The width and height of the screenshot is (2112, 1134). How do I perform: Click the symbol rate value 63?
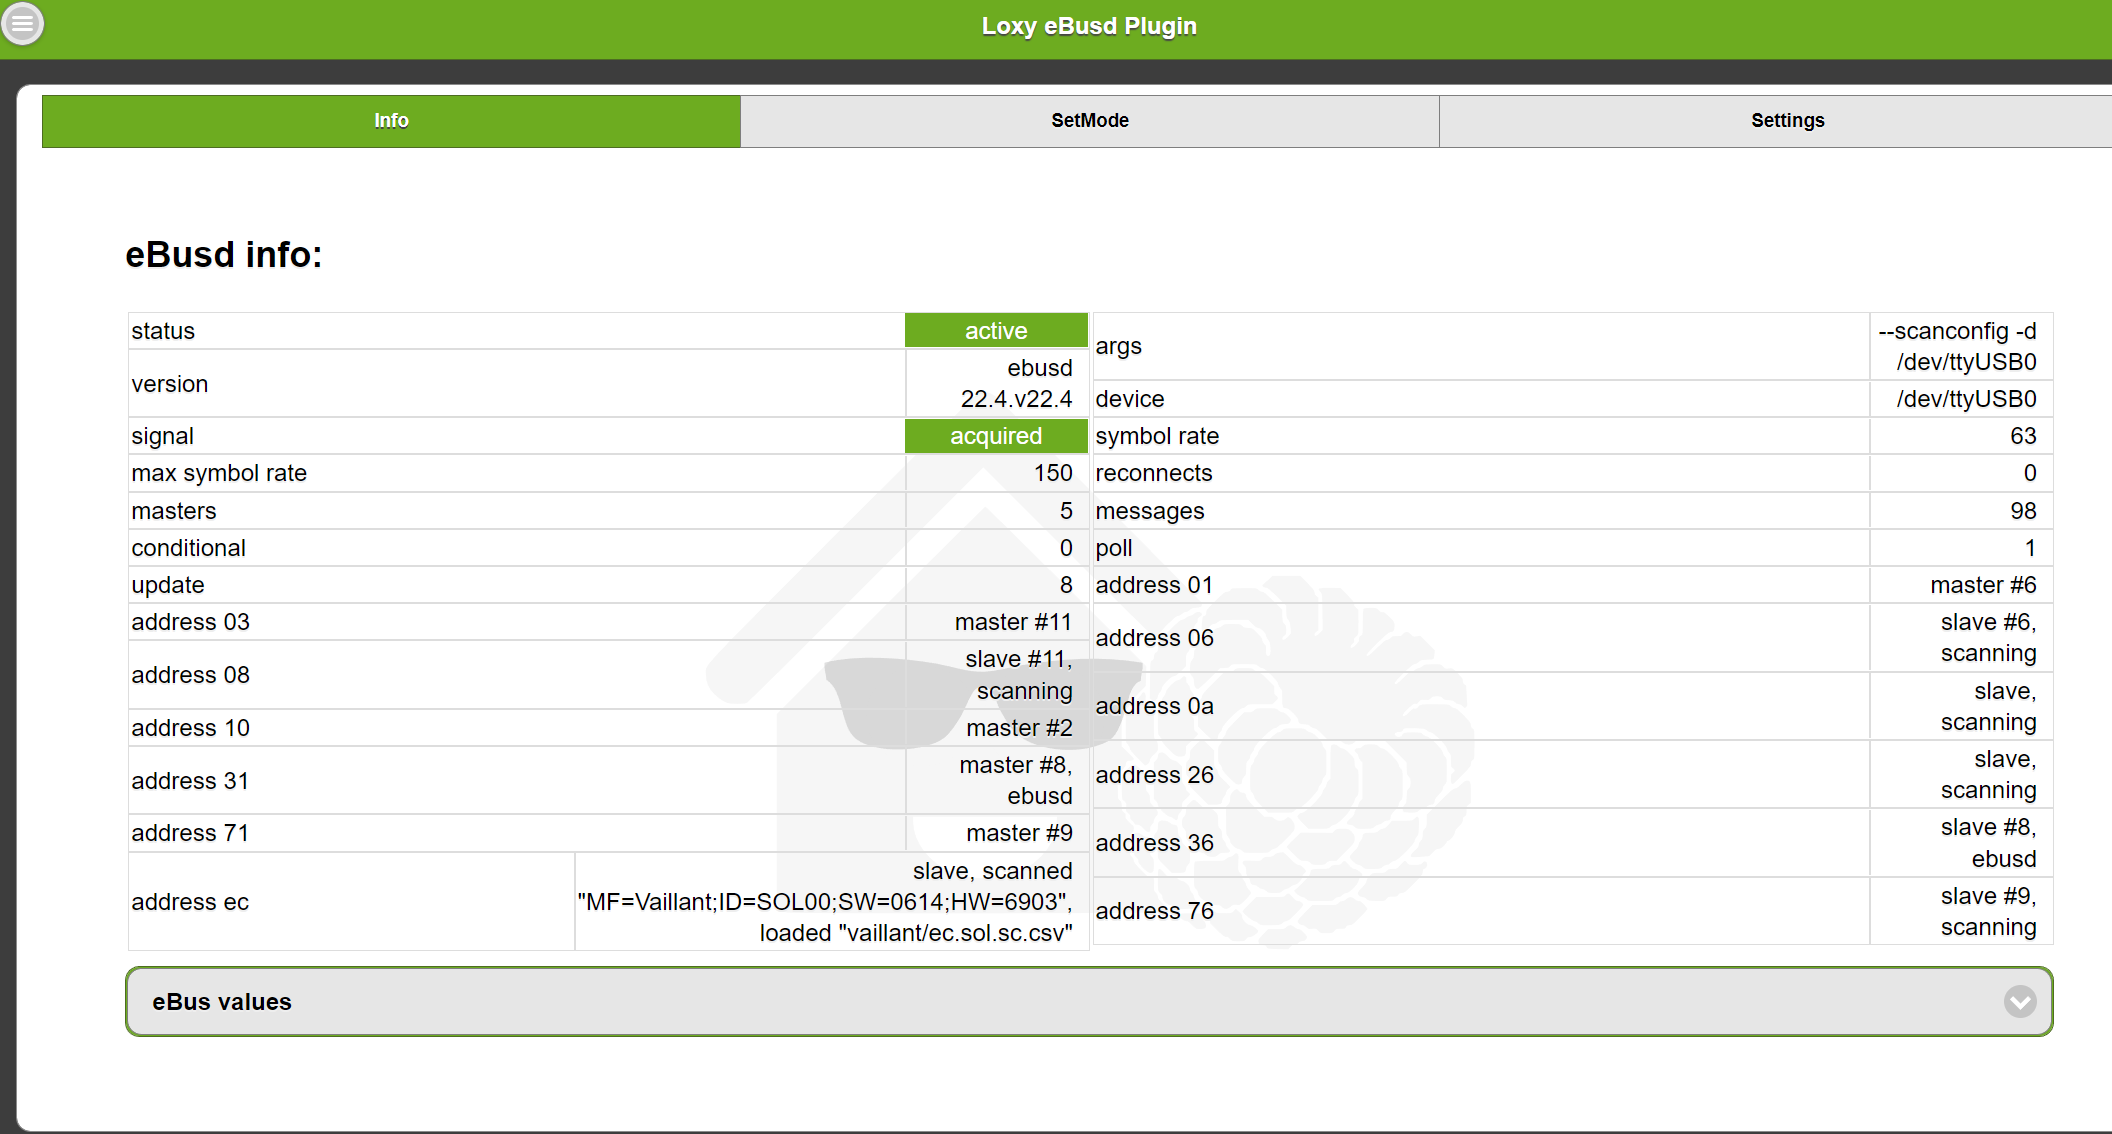(x=2022, y=436)
